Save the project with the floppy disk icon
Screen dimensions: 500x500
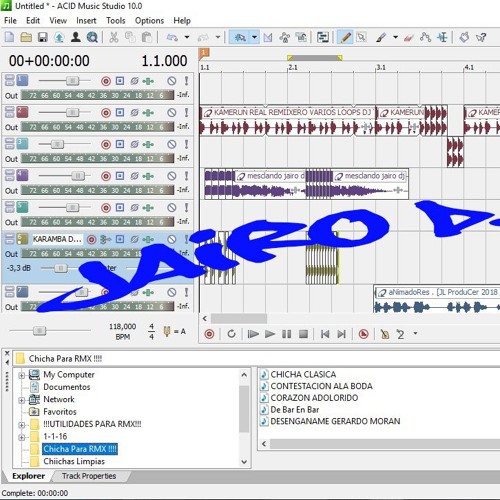(x=43, y=37)
